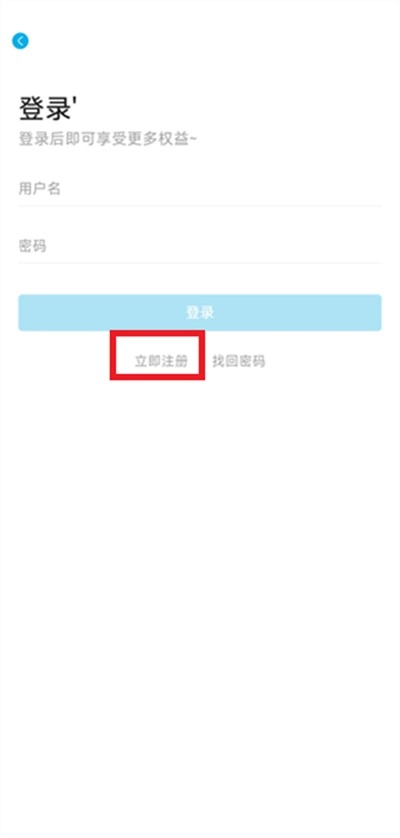The width and height of the screenshot is (400, 838).
Task: Choose 立即注册 inside the red box
Action: tap(161, 361)
